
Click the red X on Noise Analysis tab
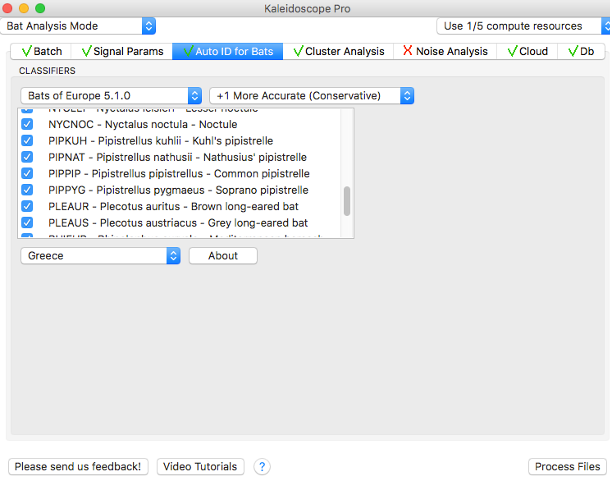point(407,51)
